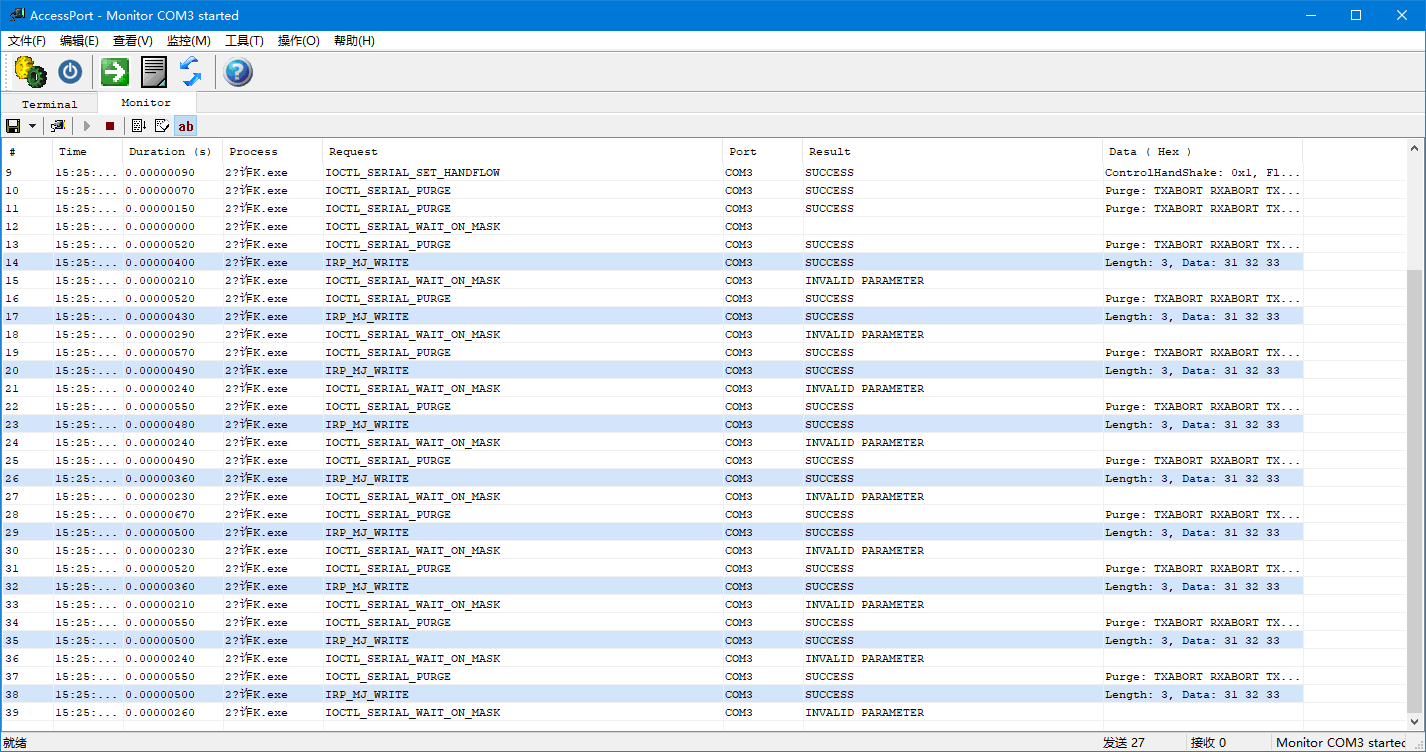The width and height of the screenshot is (1426, 752).
Task: Stop monitoring with the red square
Action: click(110, 126)
